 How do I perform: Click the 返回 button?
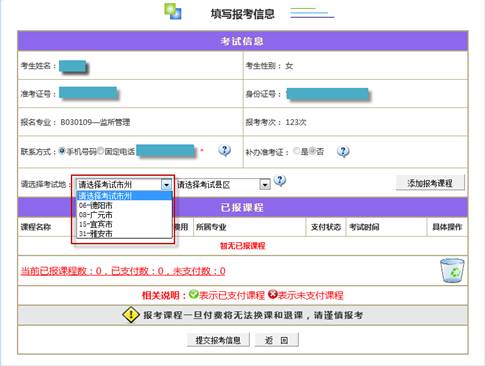click(276, 340)
